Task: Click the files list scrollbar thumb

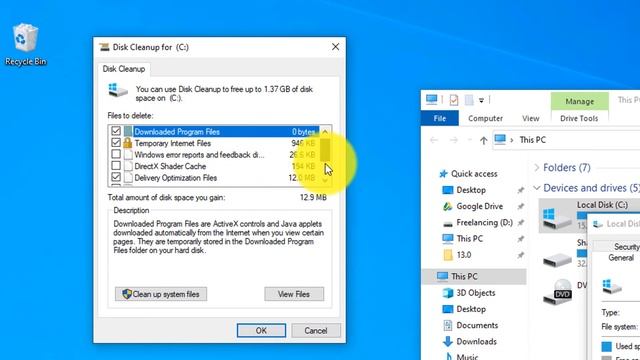Action: (325, 150)
